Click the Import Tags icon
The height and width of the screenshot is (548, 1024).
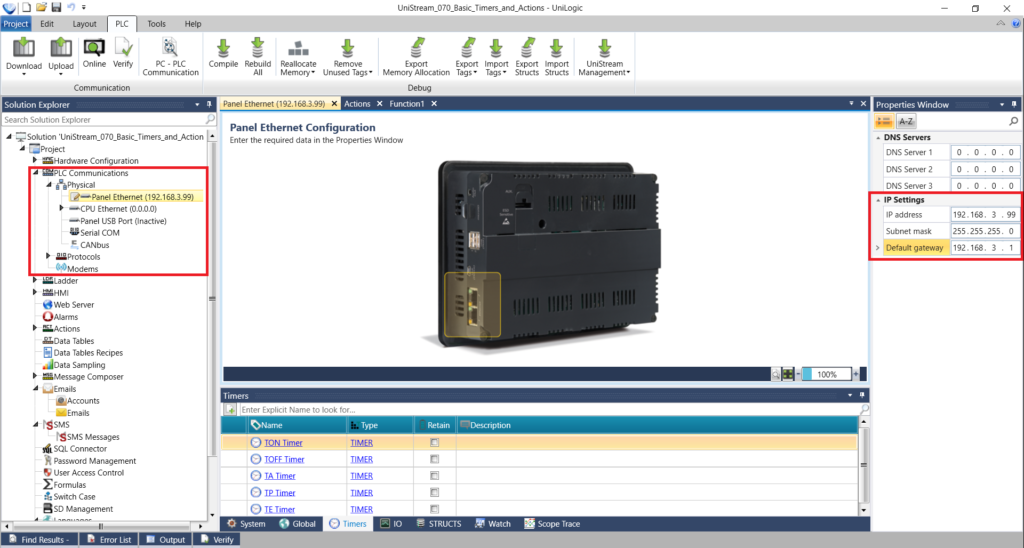pyautogui.click(x=496, y=48)
